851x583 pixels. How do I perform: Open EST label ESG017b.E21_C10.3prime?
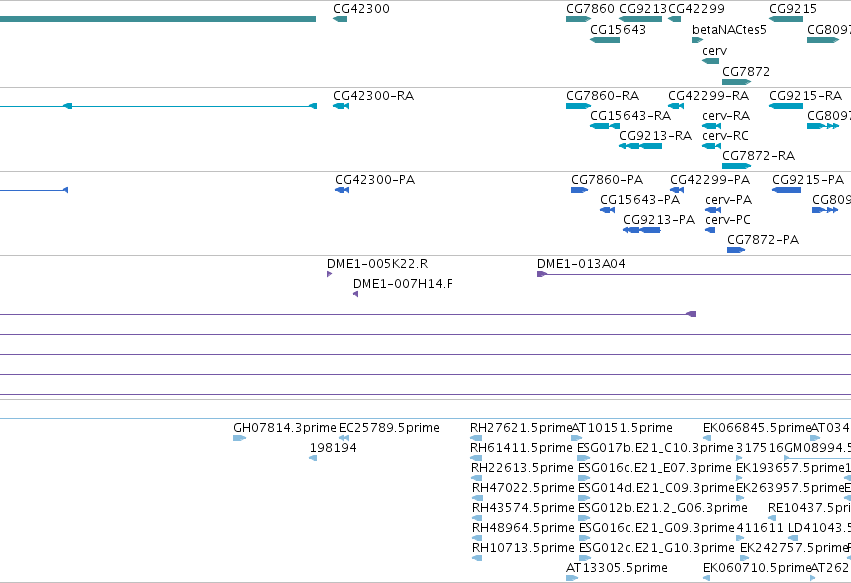point(655,448)
